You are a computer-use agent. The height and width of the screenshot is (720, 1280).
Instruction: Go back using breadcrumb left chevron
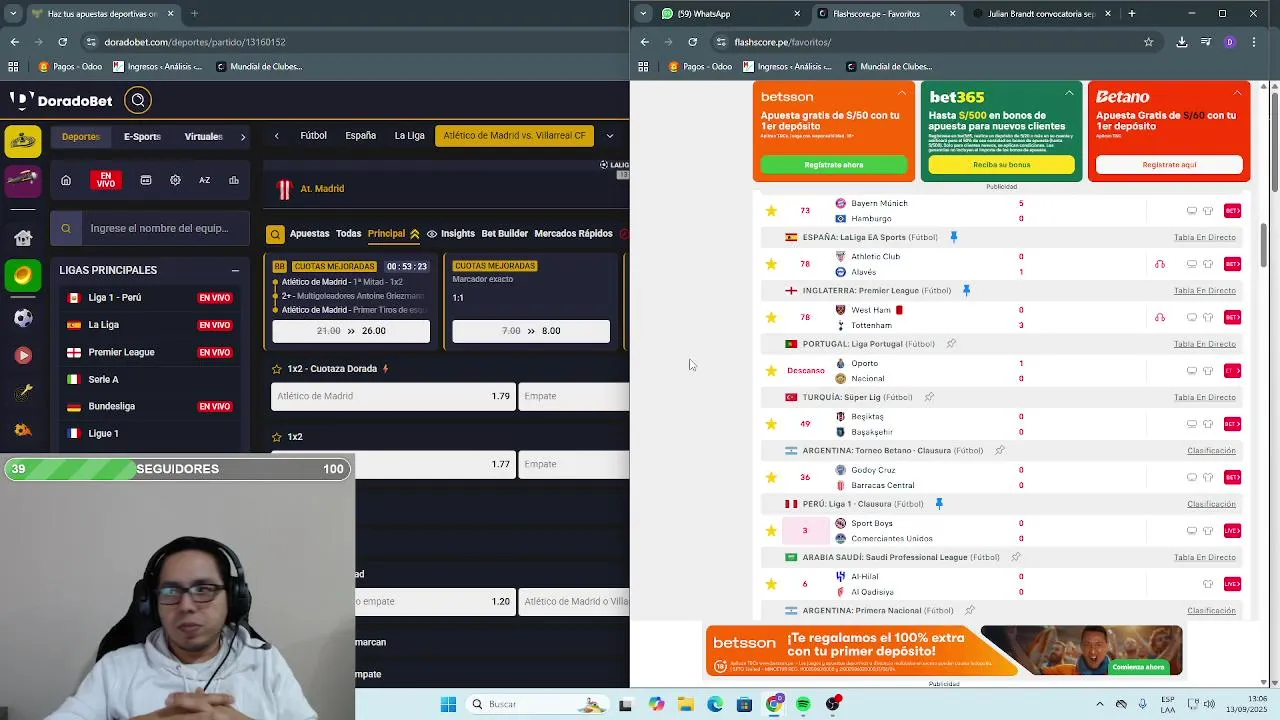pos(277,136)
